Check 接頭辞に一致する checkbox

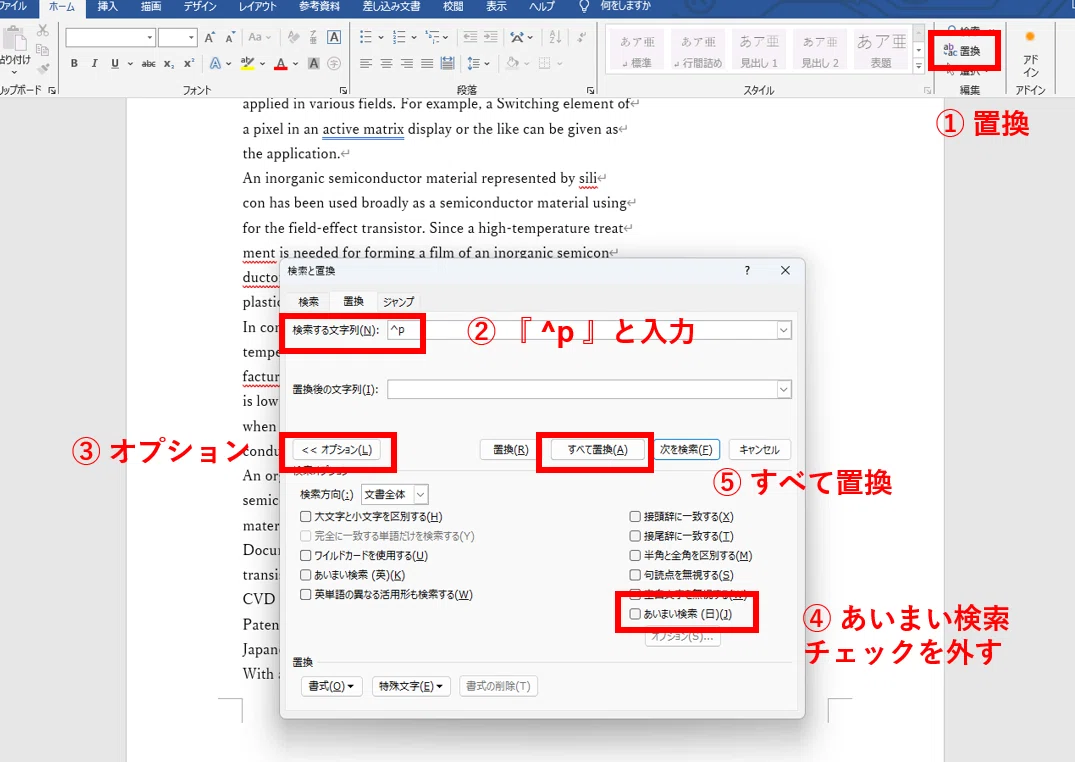(x=635, y=516)
